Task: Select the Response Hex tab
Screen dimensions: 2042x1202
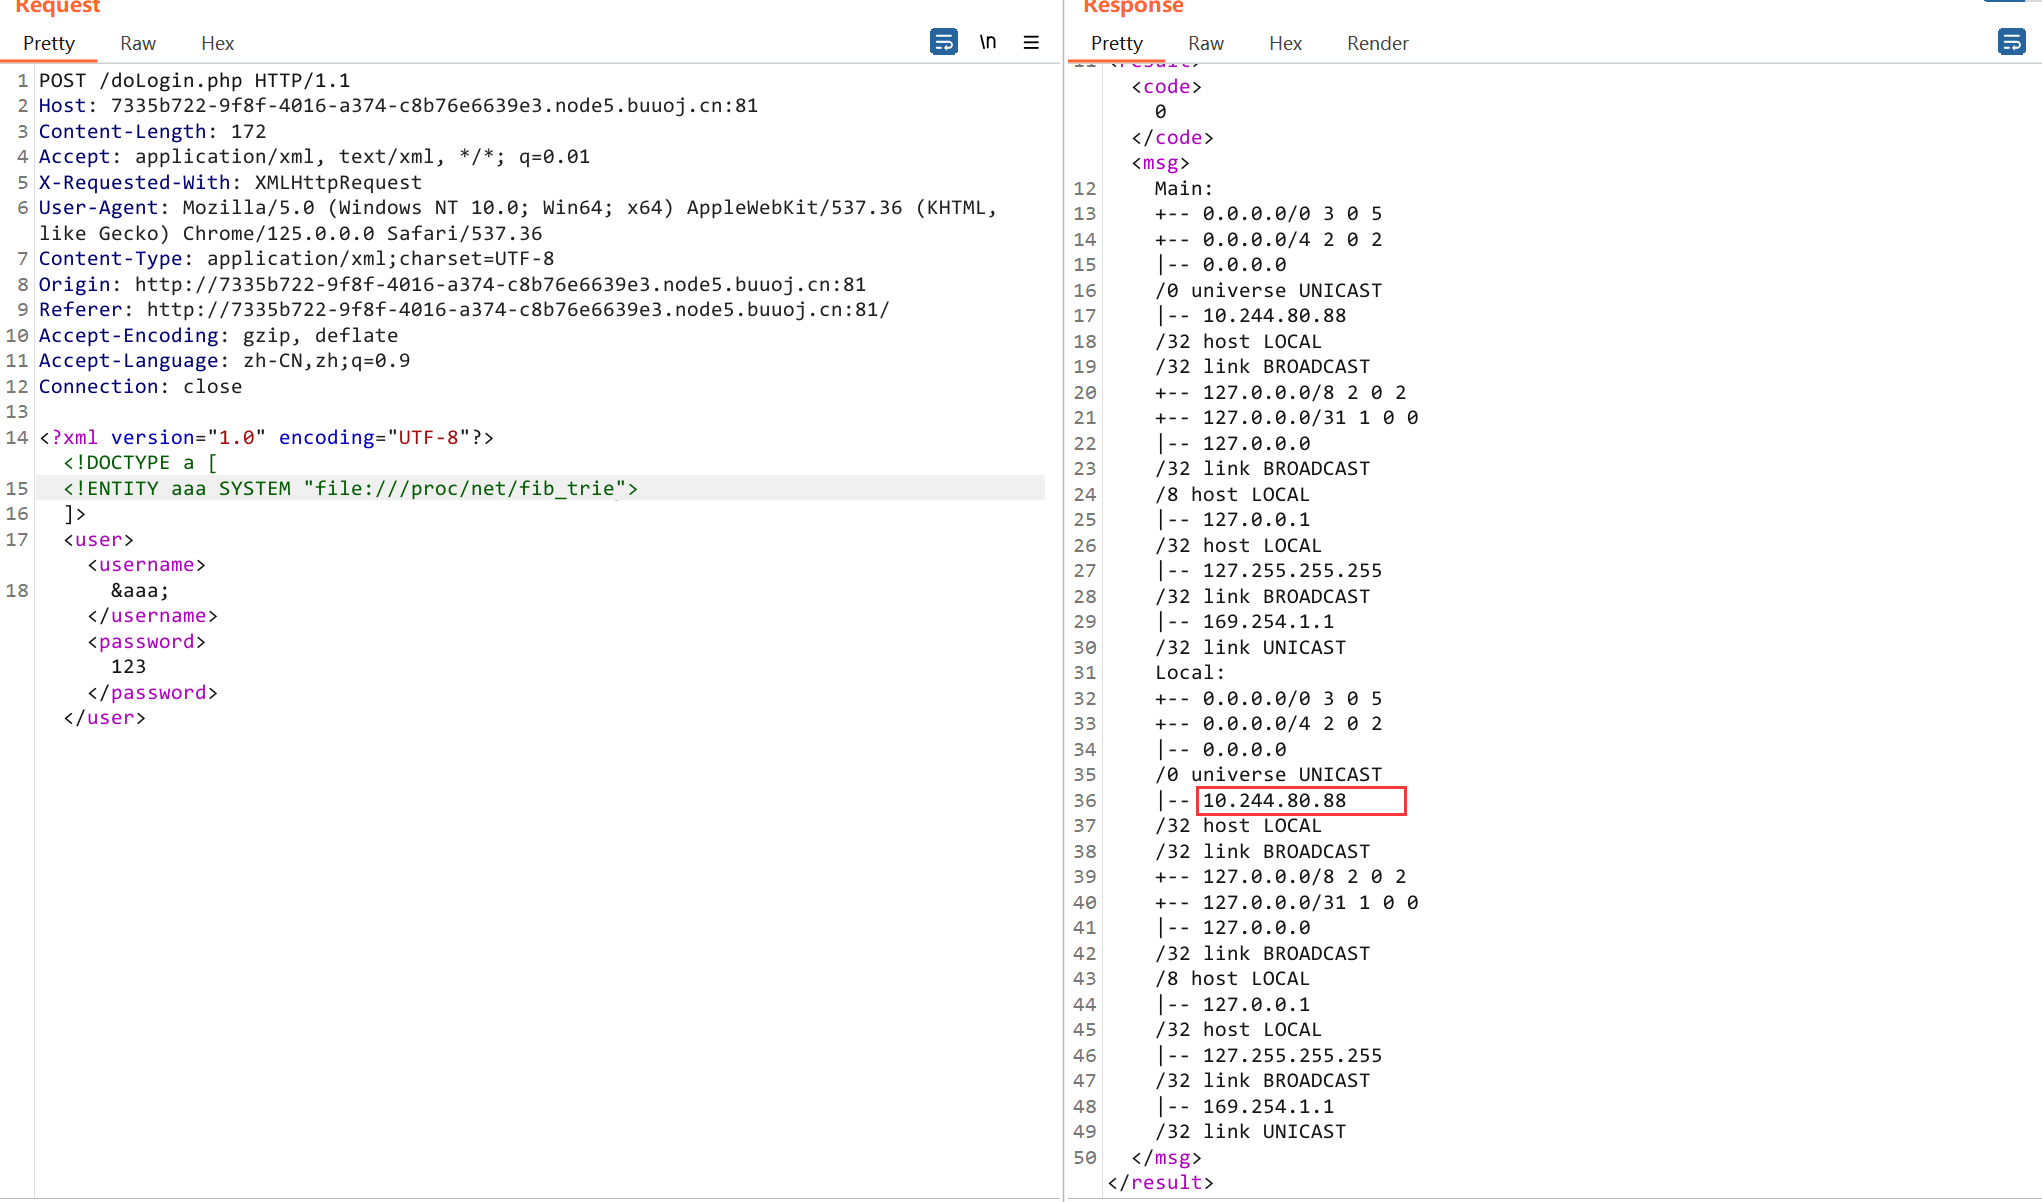Action: (1285, 43)
